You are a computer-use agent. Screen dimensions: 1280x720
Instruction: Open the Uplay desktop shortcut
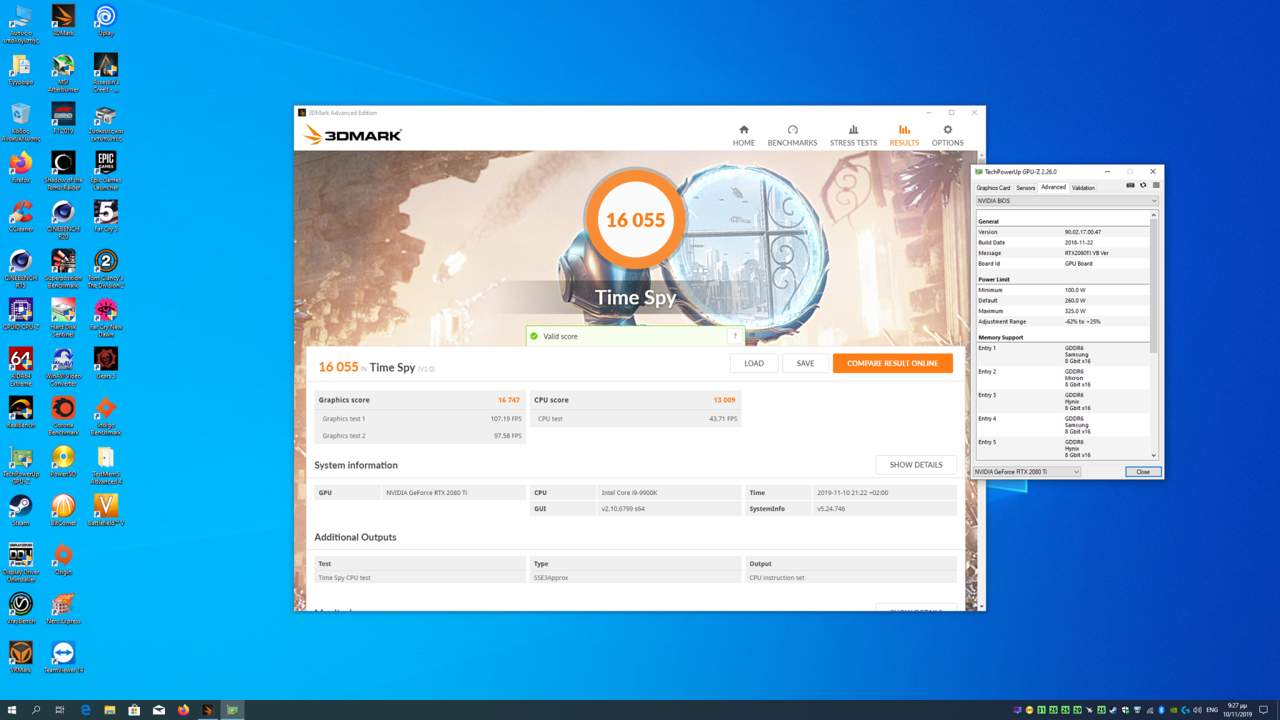click(105, 20)
